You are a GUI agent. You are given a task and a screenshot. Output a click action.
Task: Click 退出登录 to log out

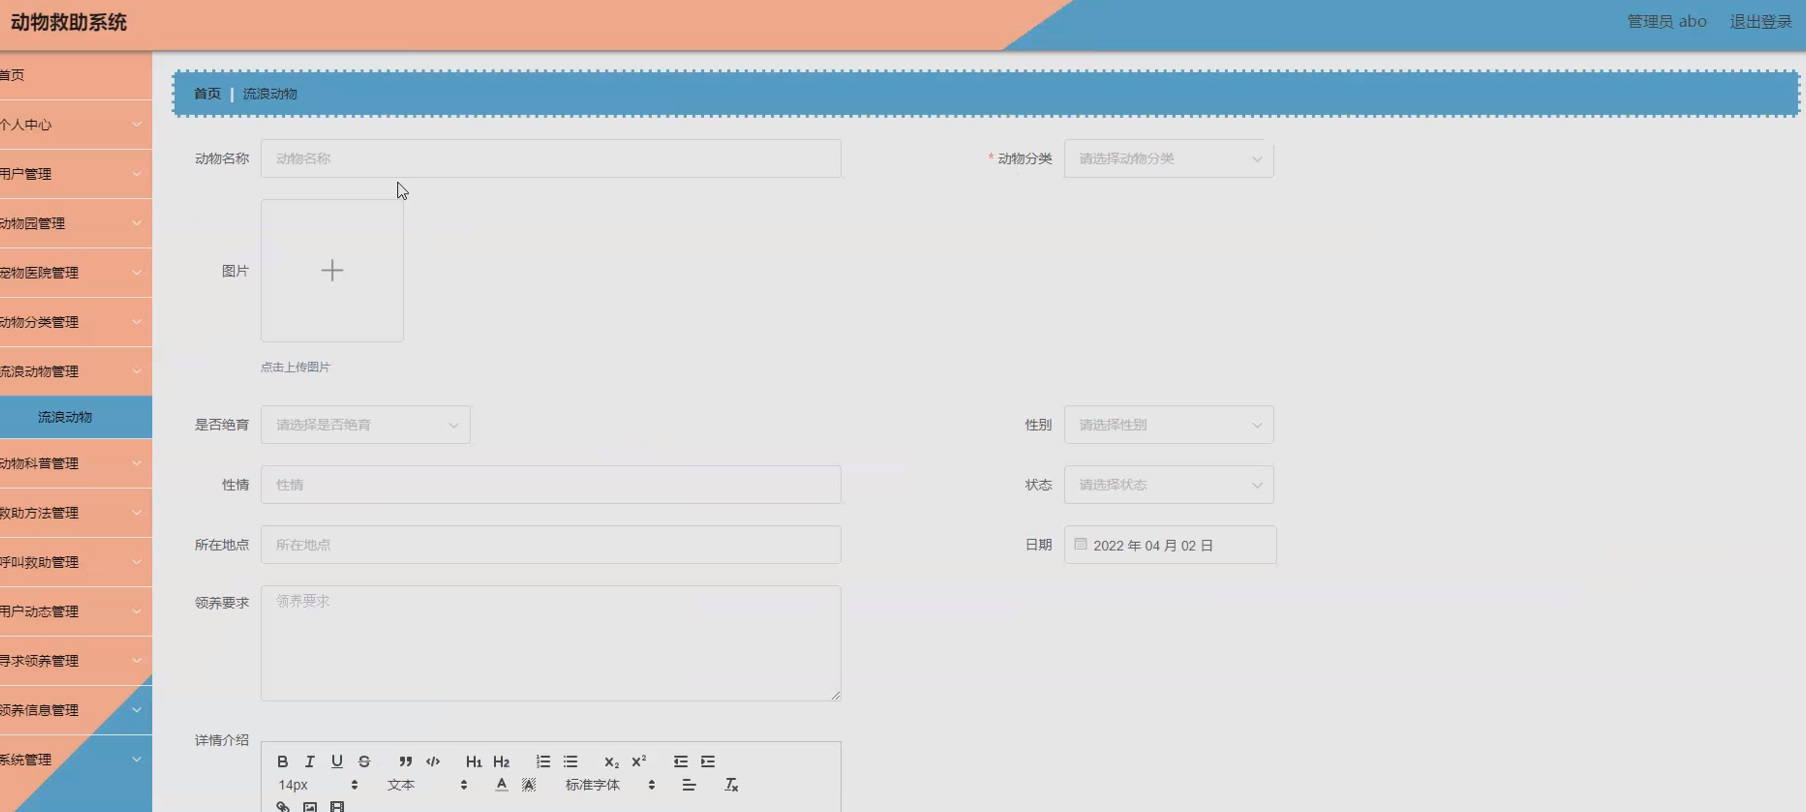[1761, 22]
